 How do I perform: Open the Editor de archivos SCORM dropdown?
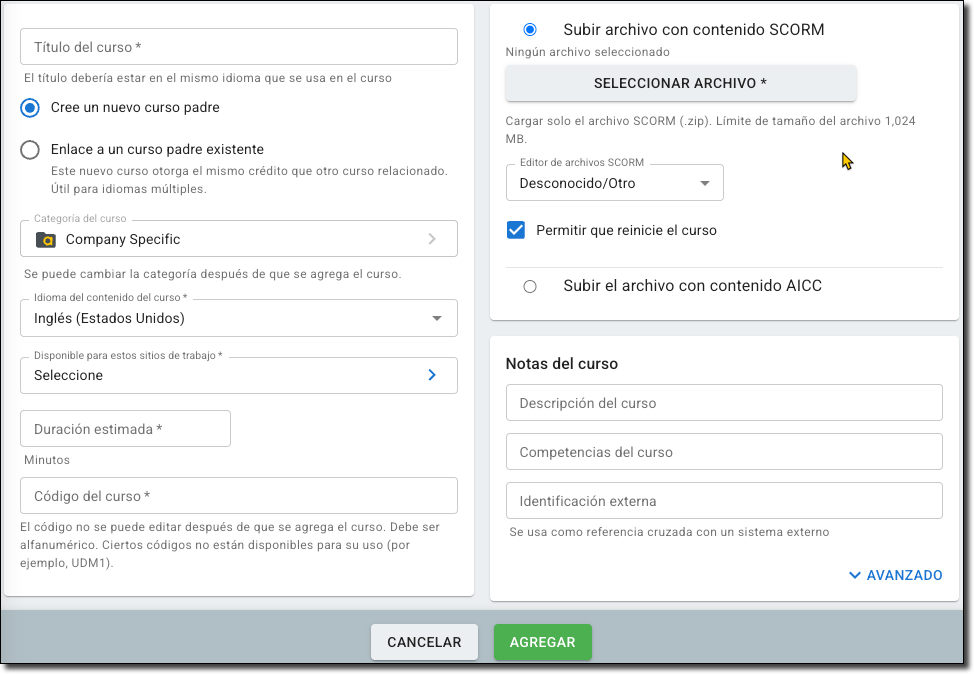[x=615, y=183]
